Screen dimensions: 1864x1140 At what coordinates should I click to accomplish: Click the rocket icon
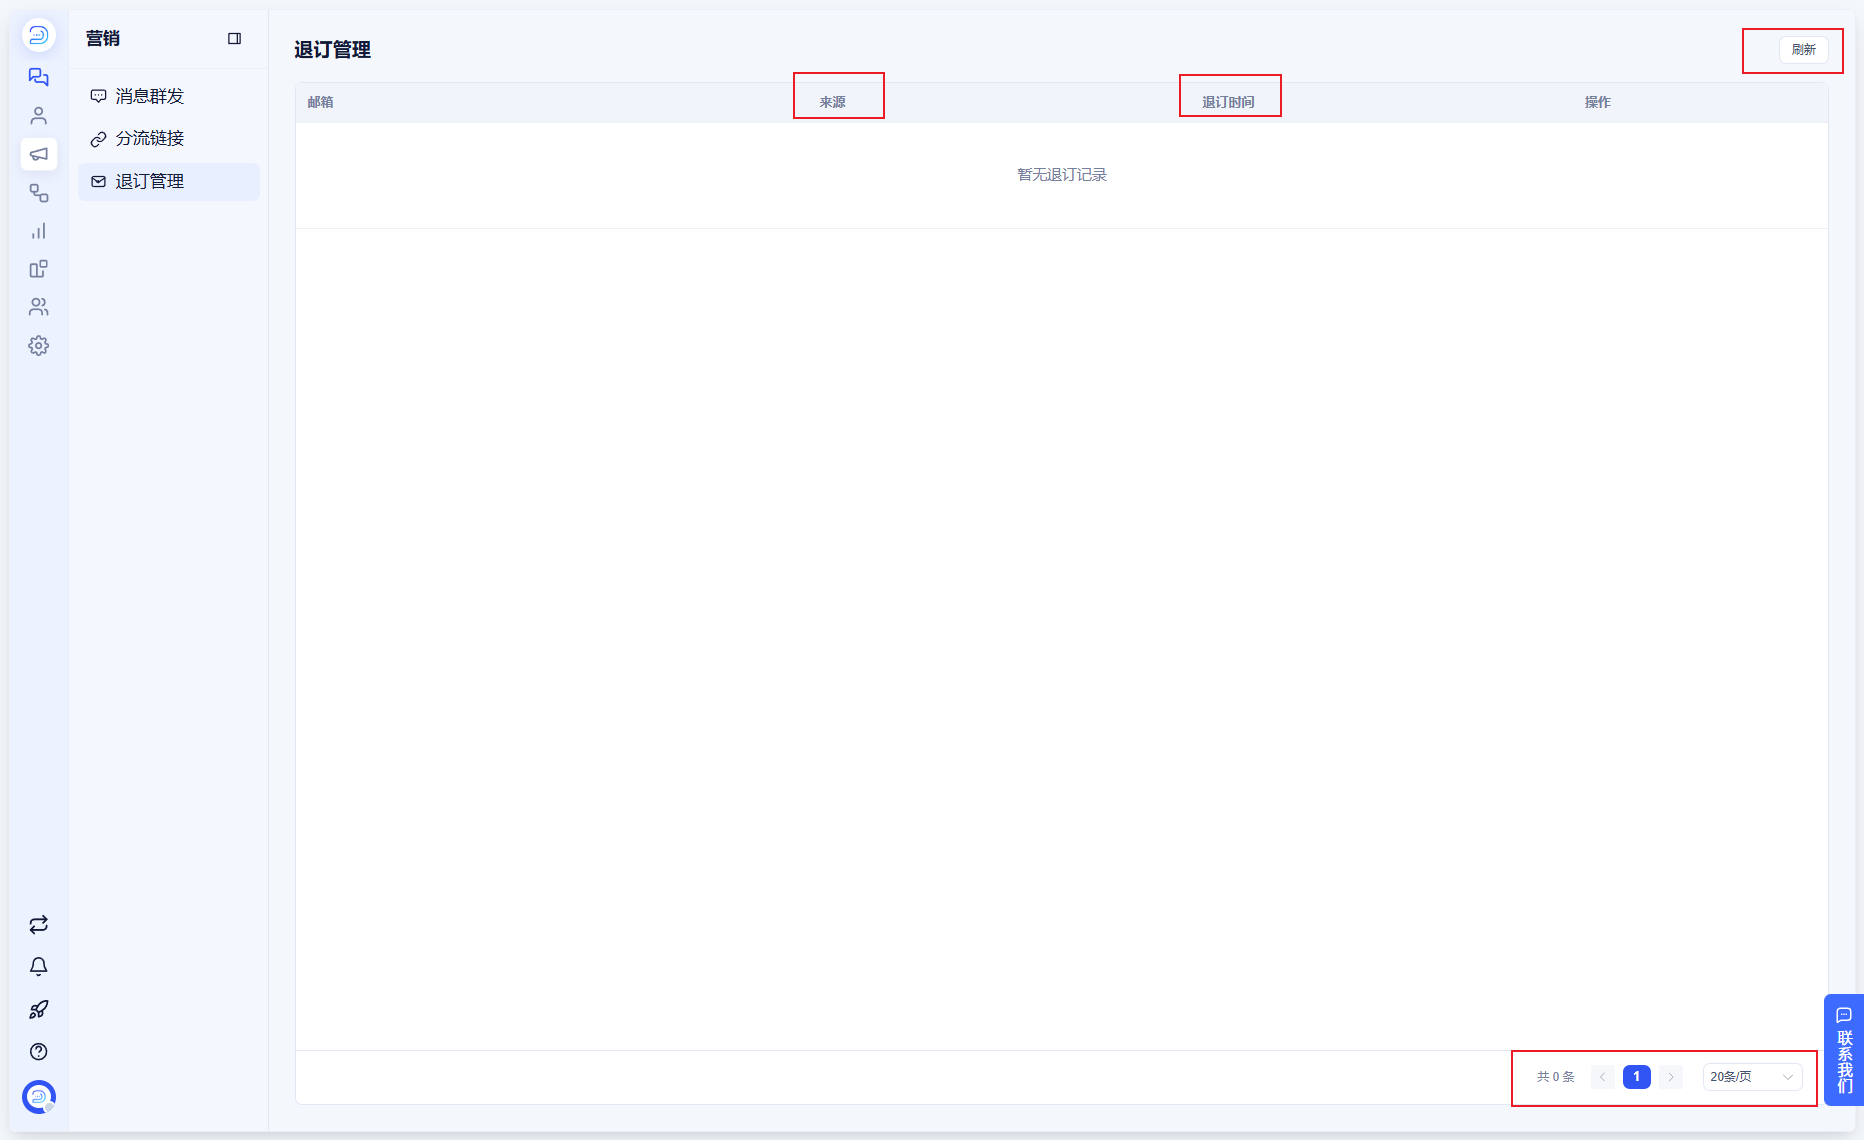coord(38,1009)
